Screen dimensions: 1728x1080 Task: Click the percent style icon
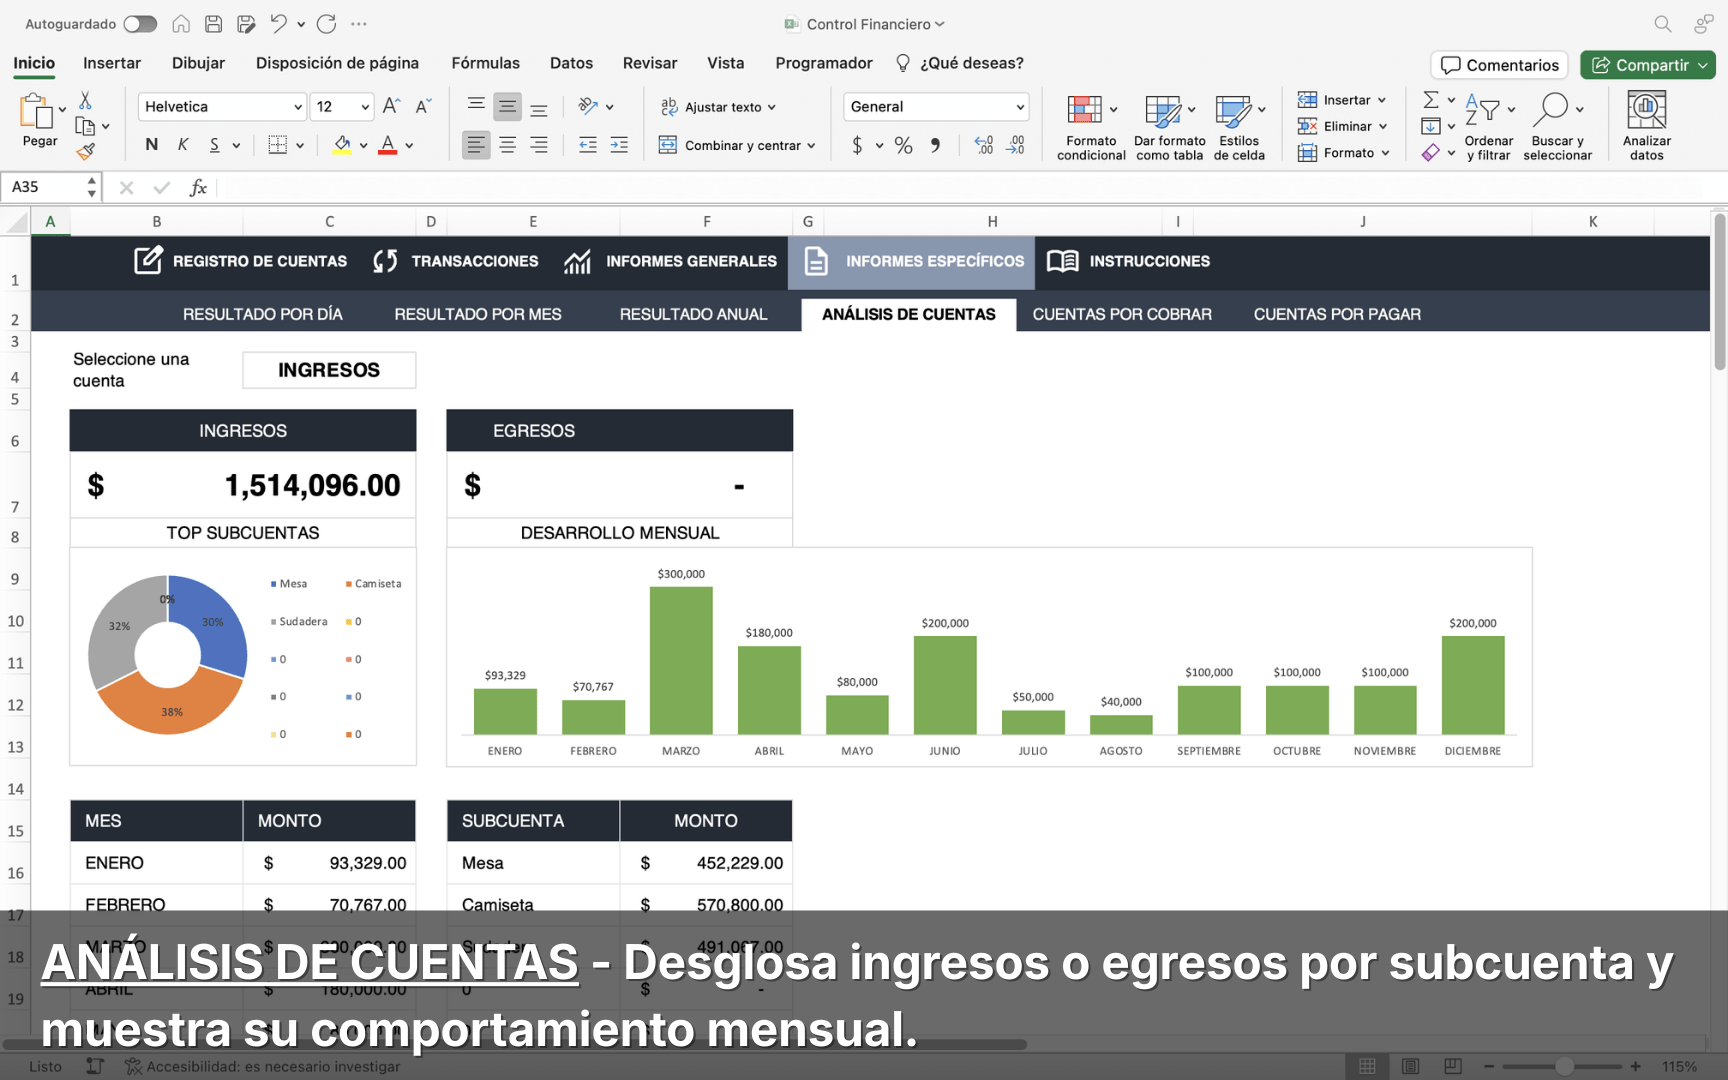pyautogui.click(x=903, y=145)
